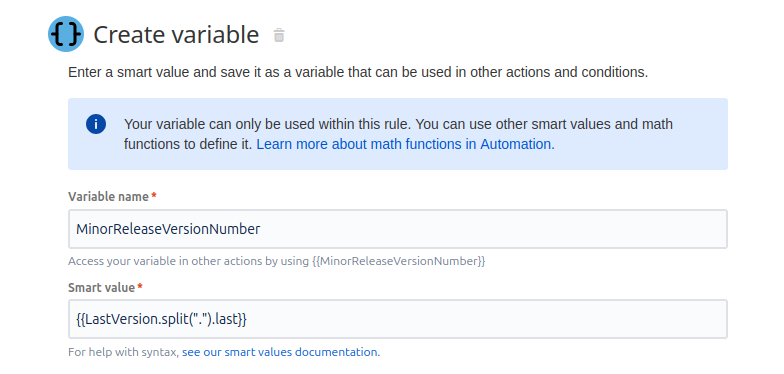
Task: Place cursor in LastVersion.split smart value text
Action: tap(161, 320)
